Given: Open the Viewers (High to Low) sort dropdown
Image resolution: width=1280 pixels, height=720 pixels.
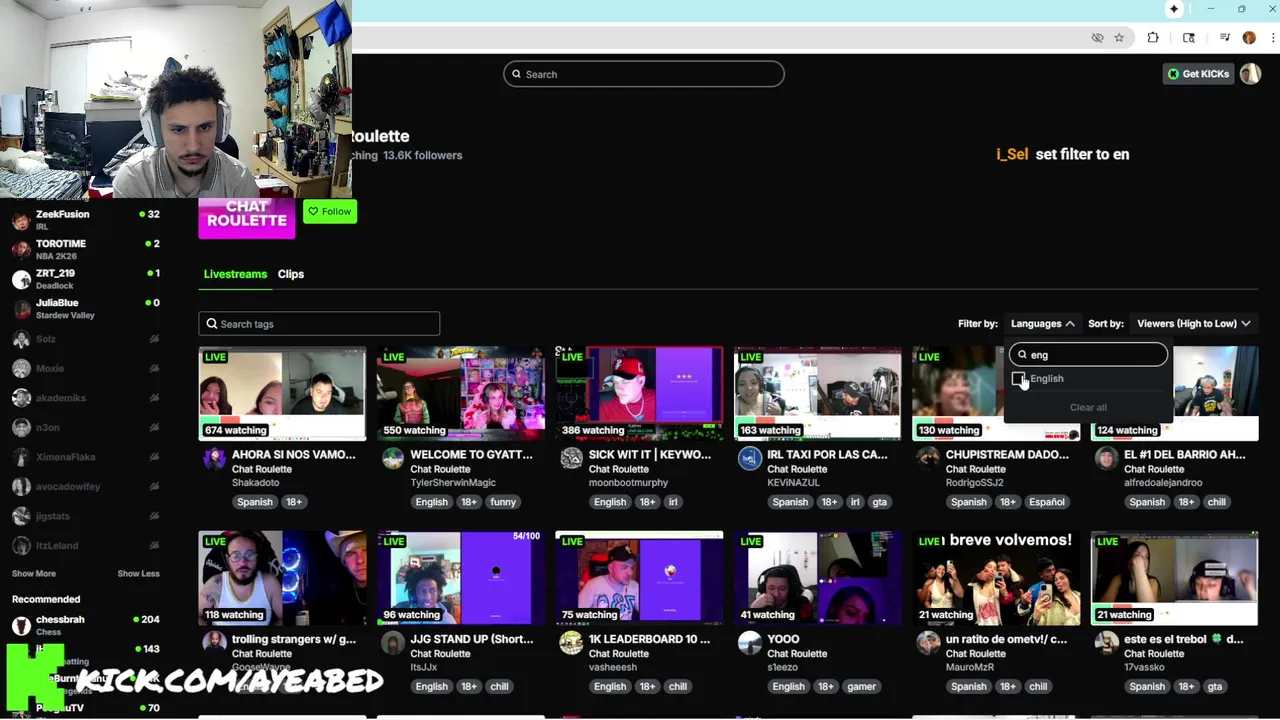Looking at the screenshot, I should [1193, 324].
